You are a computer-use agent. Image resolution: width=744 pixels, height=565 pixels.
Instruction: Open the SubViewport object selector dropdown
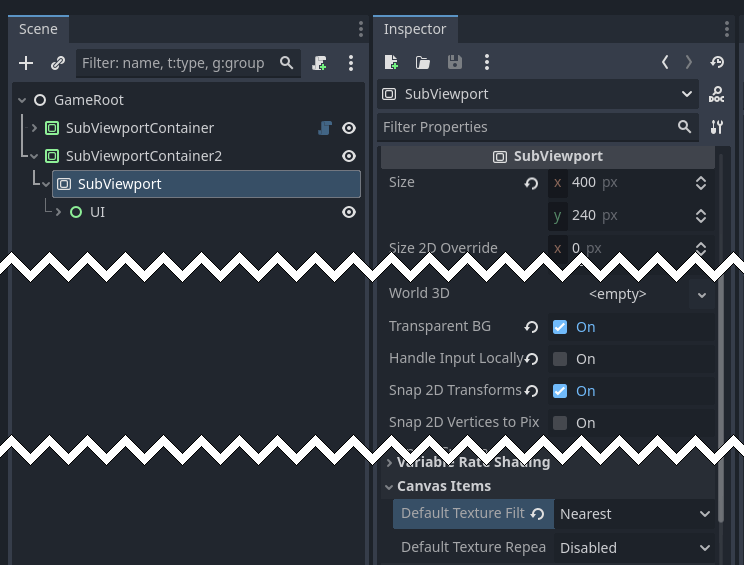pyautogui.click(x=538, y=94)
